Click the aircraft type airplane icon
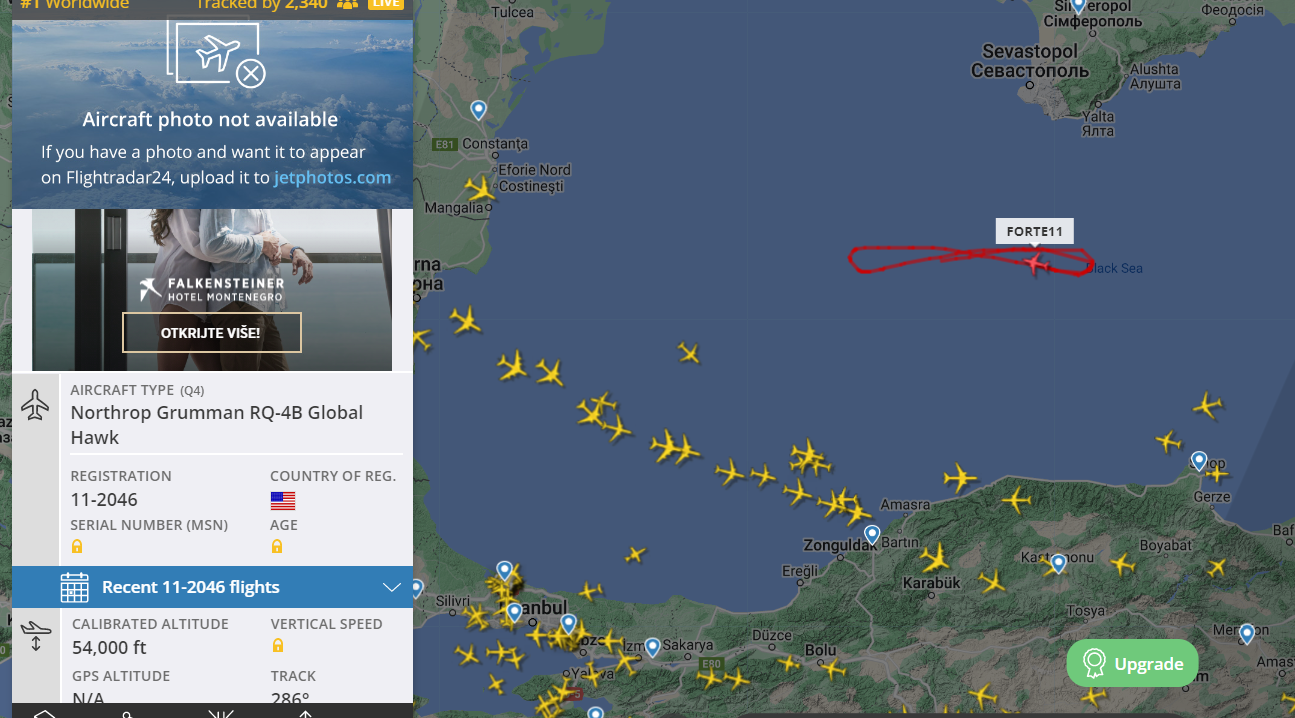 [36, 406]
